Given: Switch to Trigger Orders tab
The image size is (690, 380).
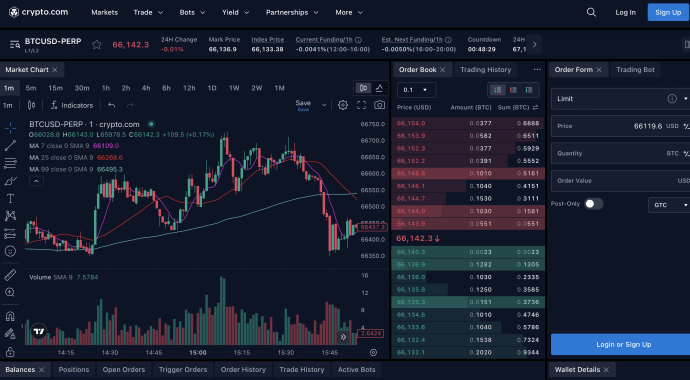Looking at the screenshot, I should [x=183, y=369].
